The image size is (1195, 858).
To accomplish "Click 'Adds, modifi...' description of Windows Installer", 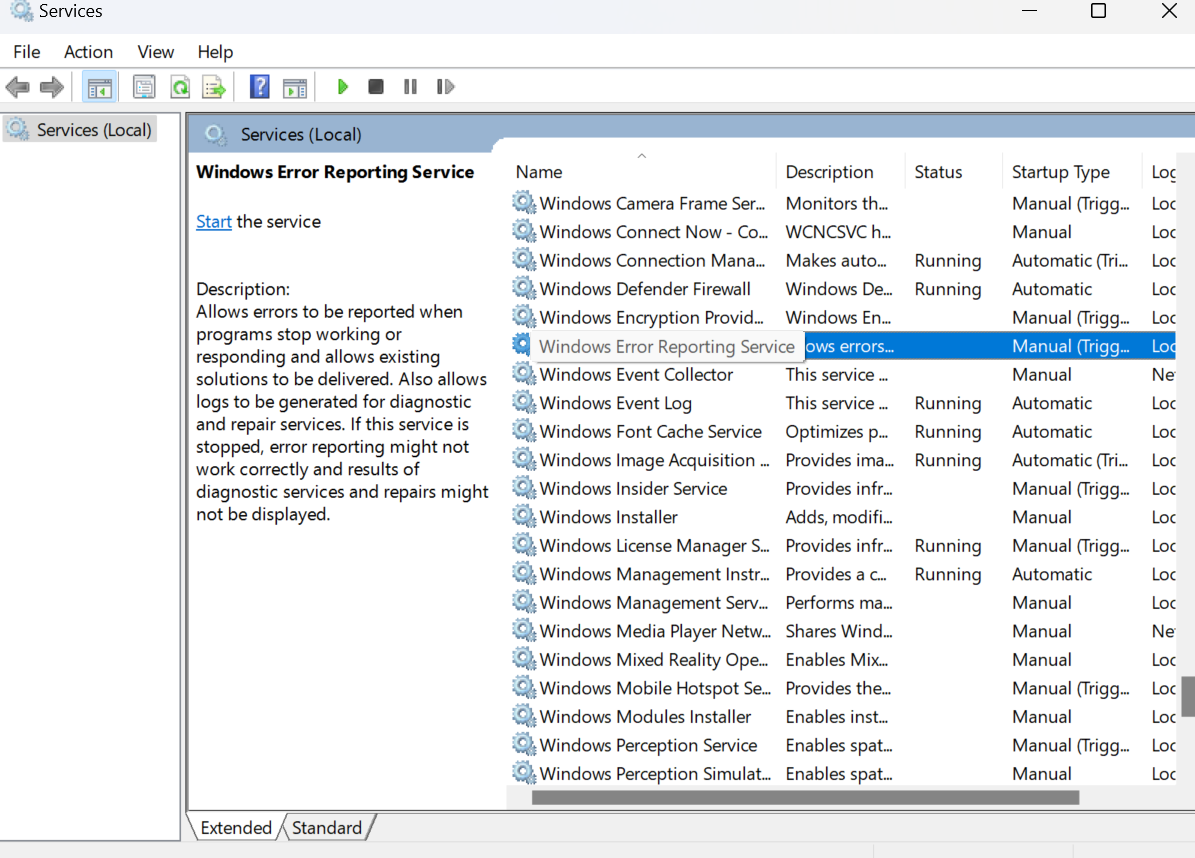I will 838,517.
